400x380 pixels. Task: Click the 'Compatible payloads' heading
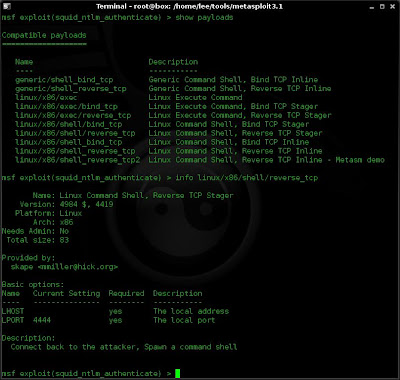coord(44,35)
